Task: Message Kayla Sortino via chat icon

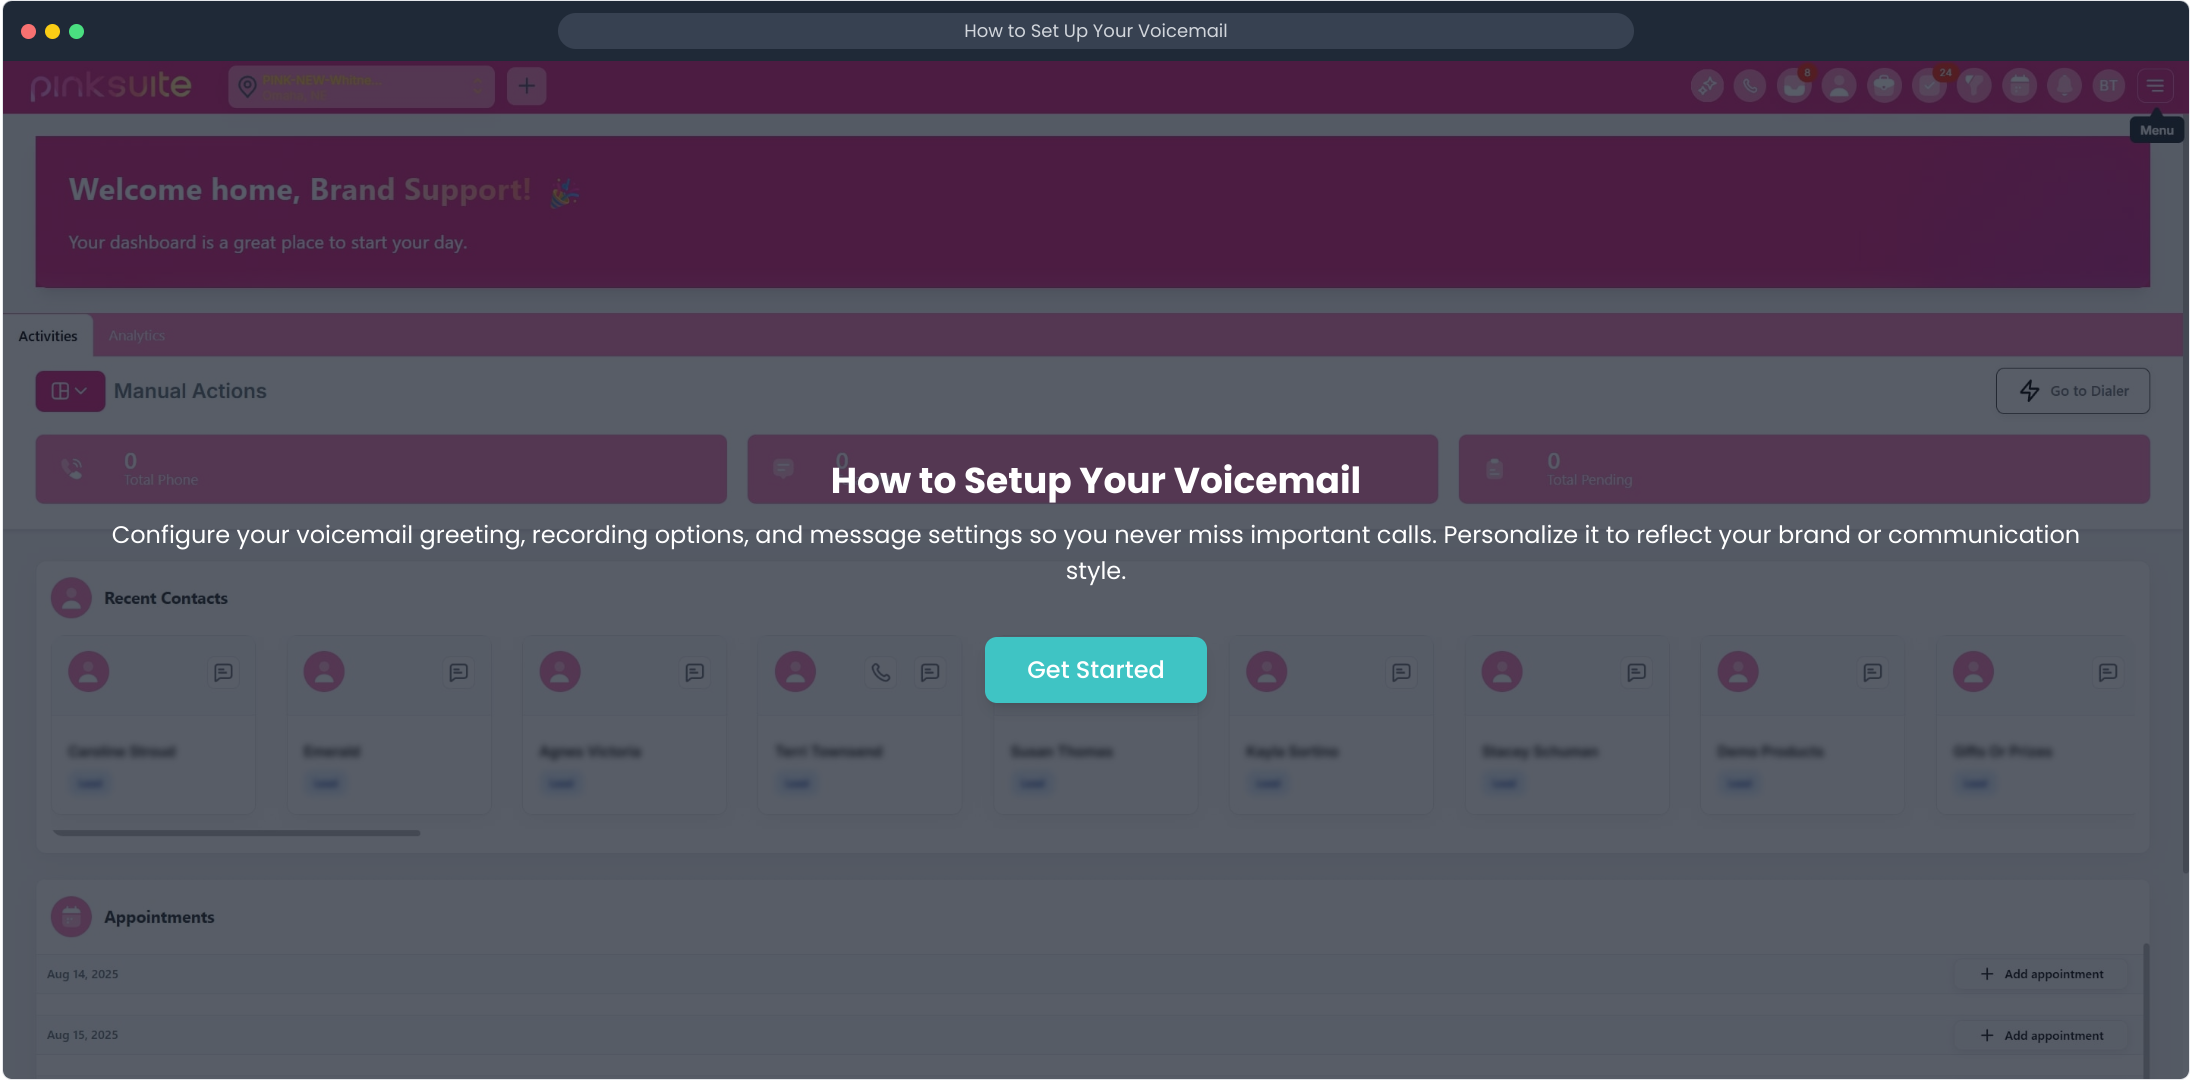Action: coord(1401,672)
